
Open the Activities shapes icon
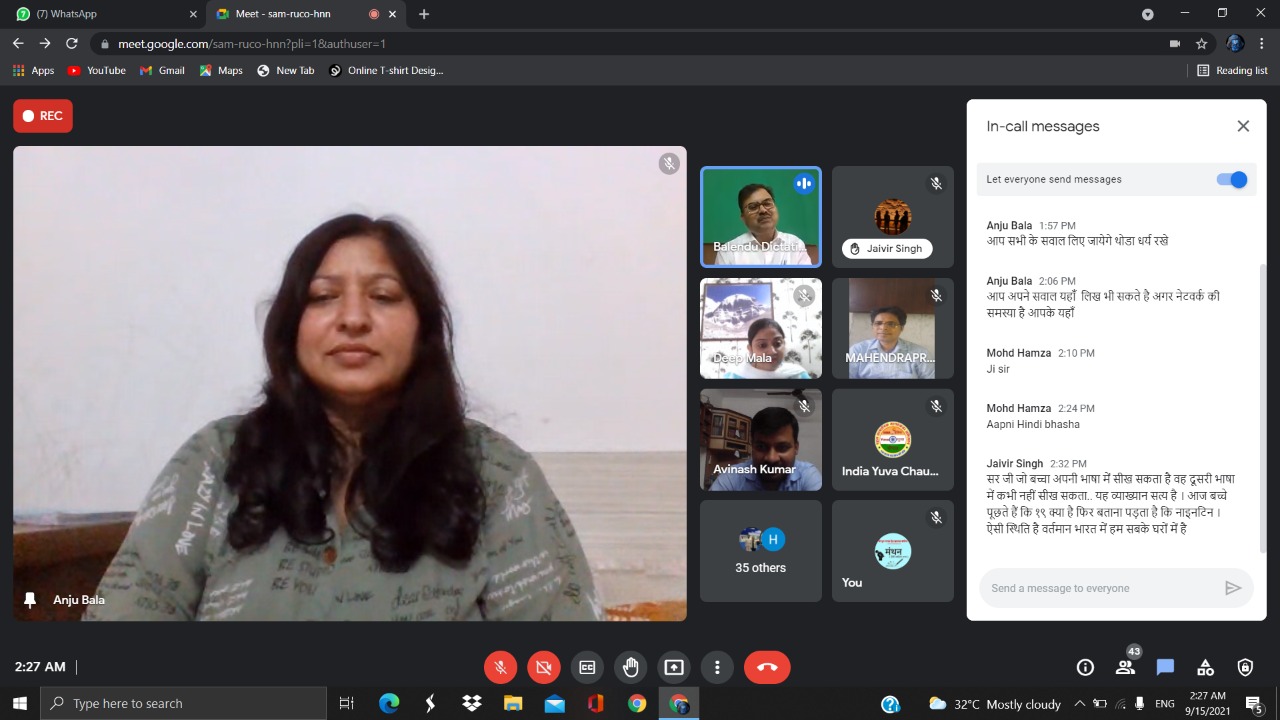[1205, 667]
